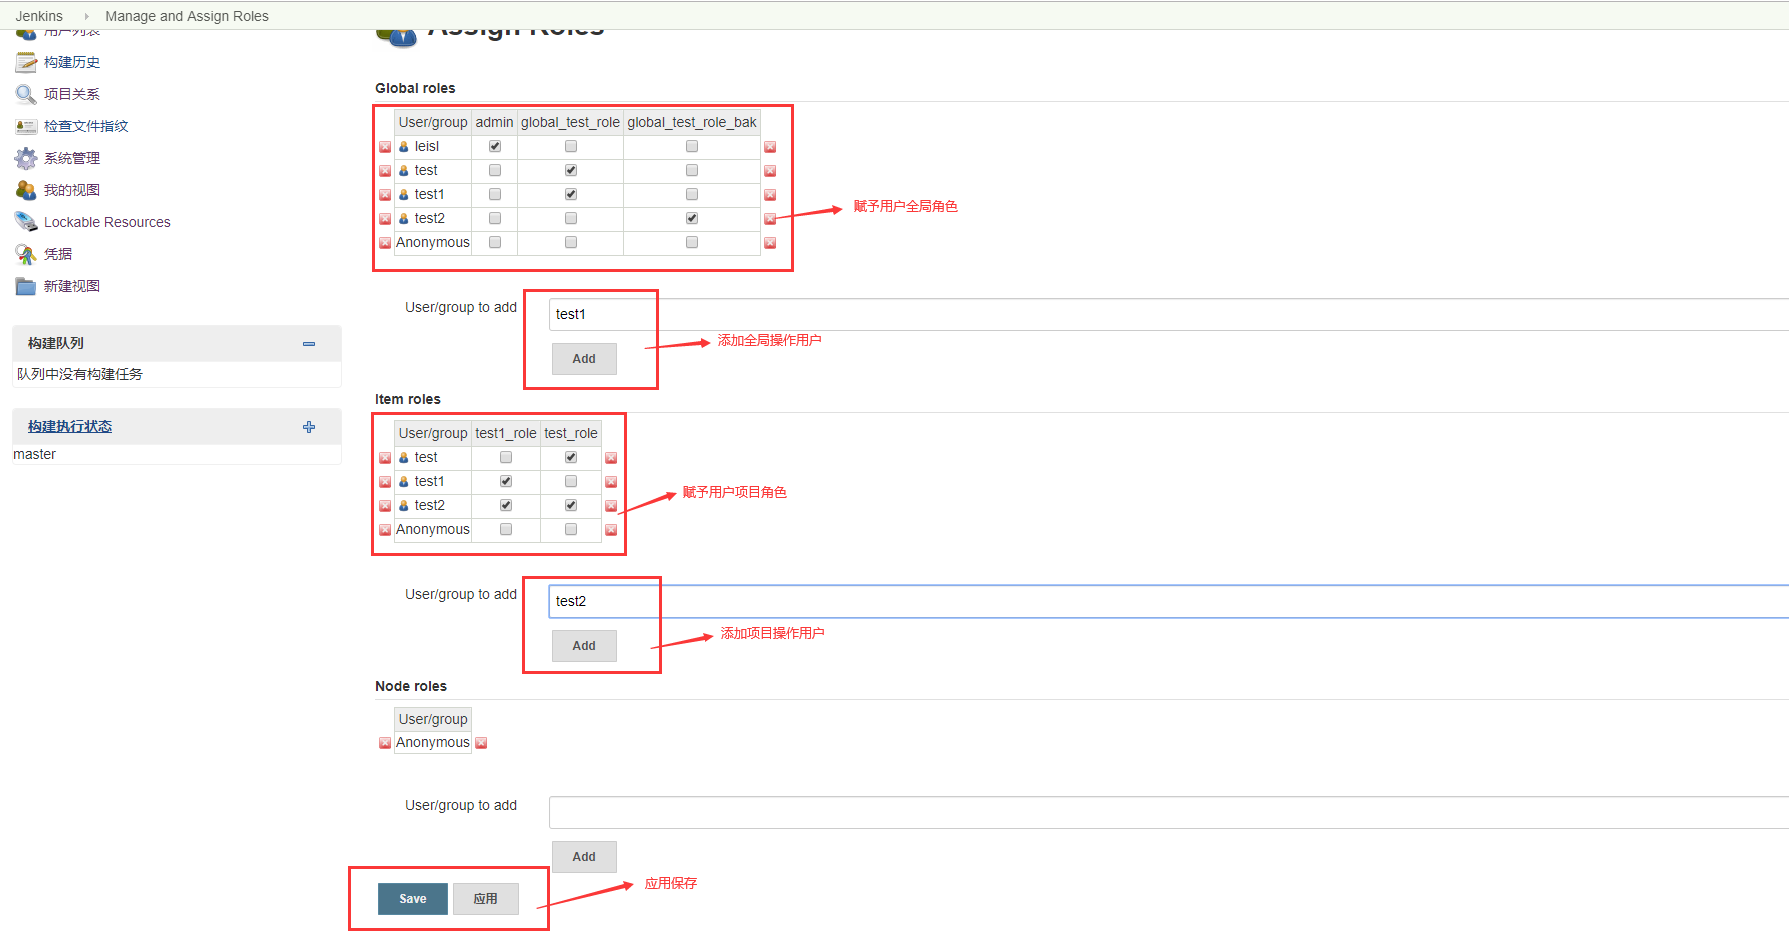Click the Lockable Resources icon
The height and width of the screenshot is (935, 1789).
pyautogui.click(x=26, y=222)
